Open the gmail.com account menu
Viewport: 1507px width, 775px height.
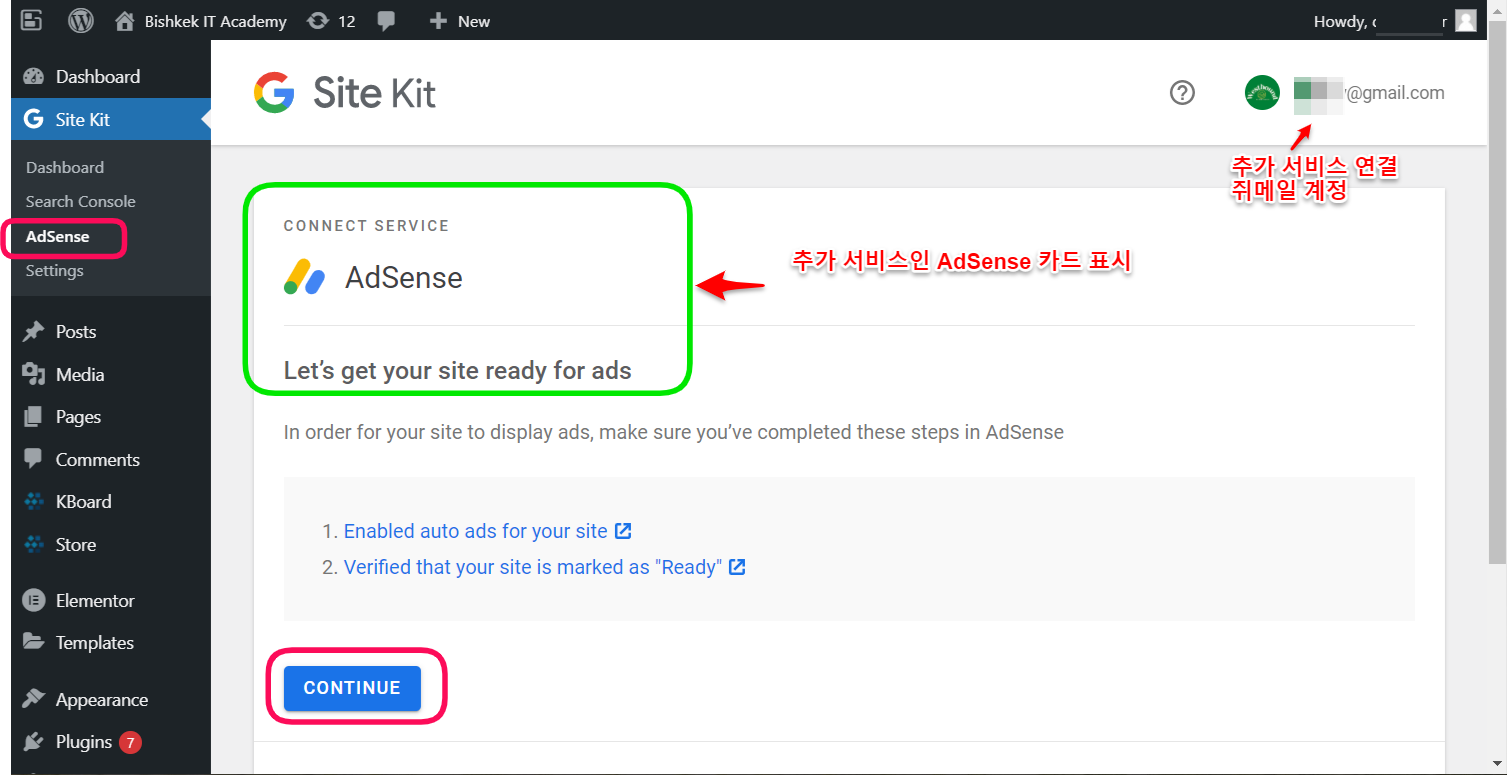1369,93
